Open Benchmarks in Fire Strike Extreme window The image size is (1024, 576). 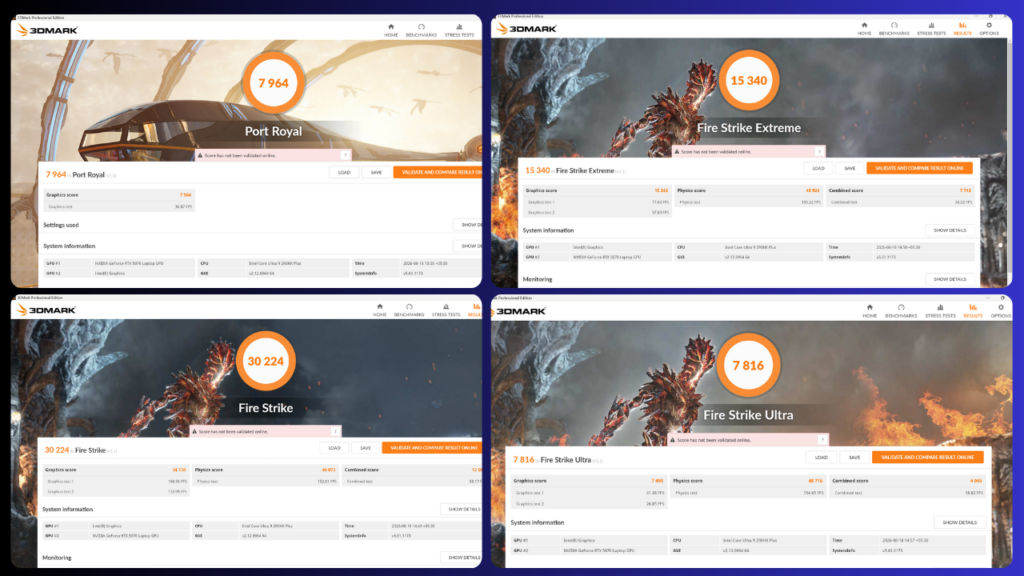click(x=894, y=29)
